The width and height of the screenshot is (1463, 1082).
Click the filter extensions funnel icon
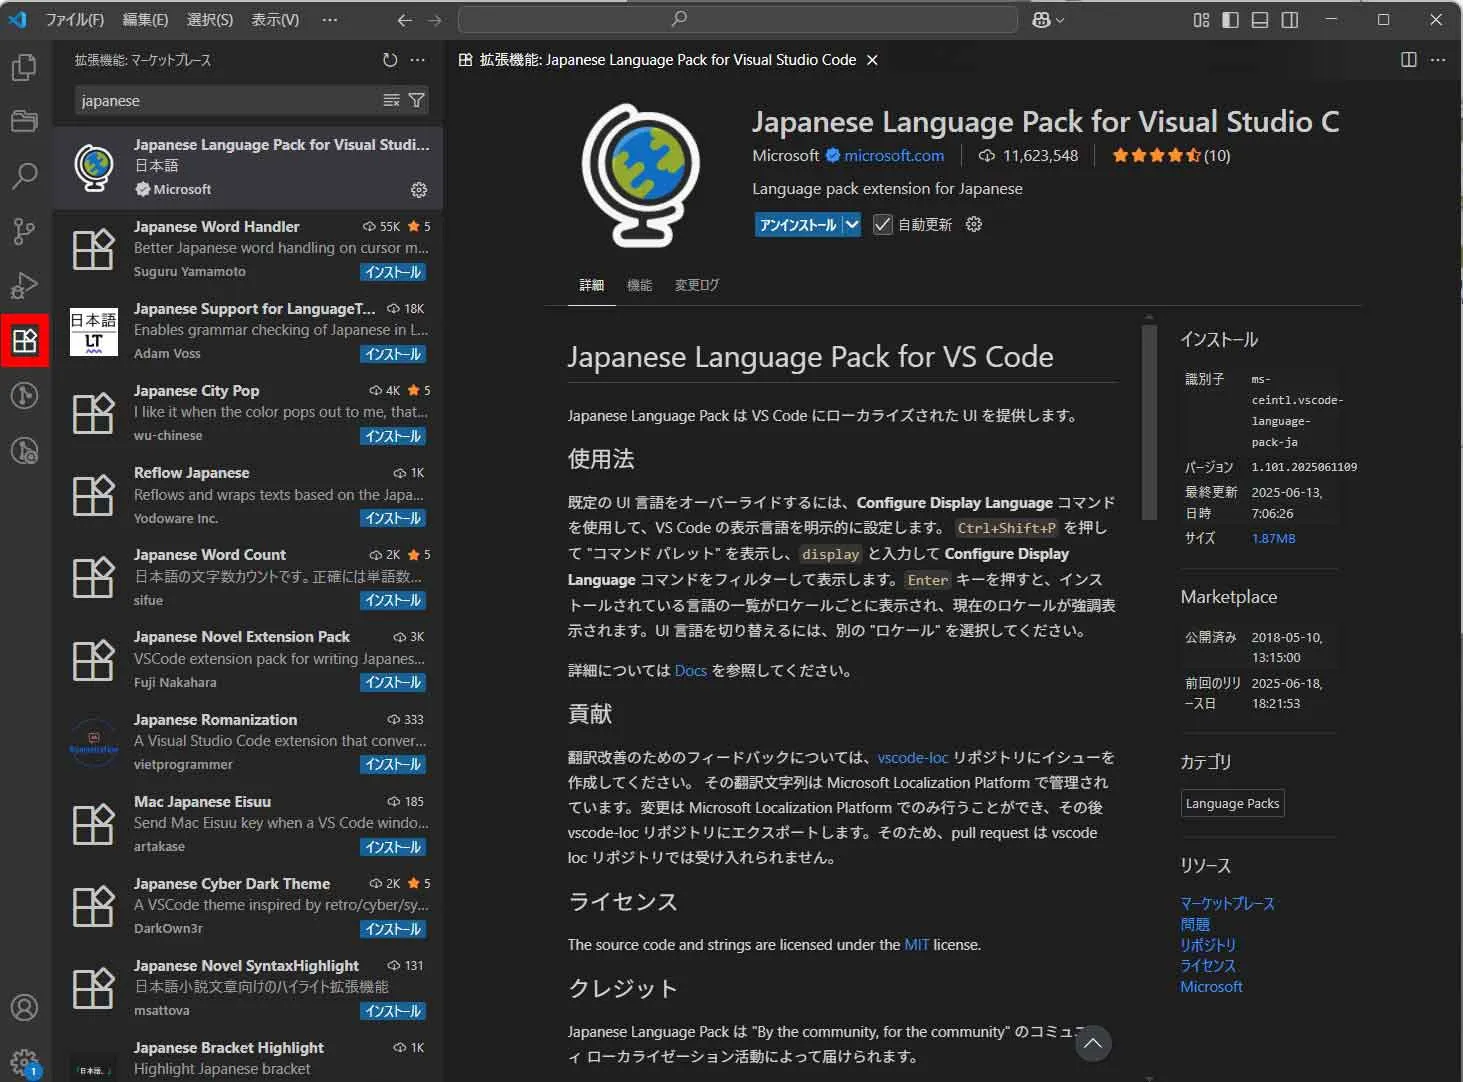pos(417,100)
